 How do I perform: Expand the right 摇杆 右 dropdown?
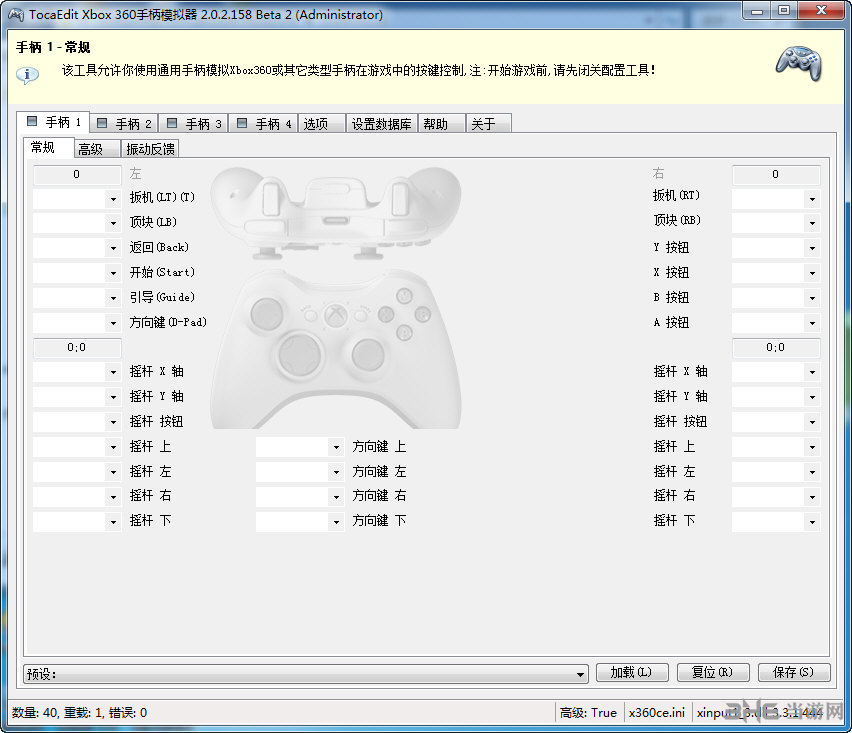776,497
